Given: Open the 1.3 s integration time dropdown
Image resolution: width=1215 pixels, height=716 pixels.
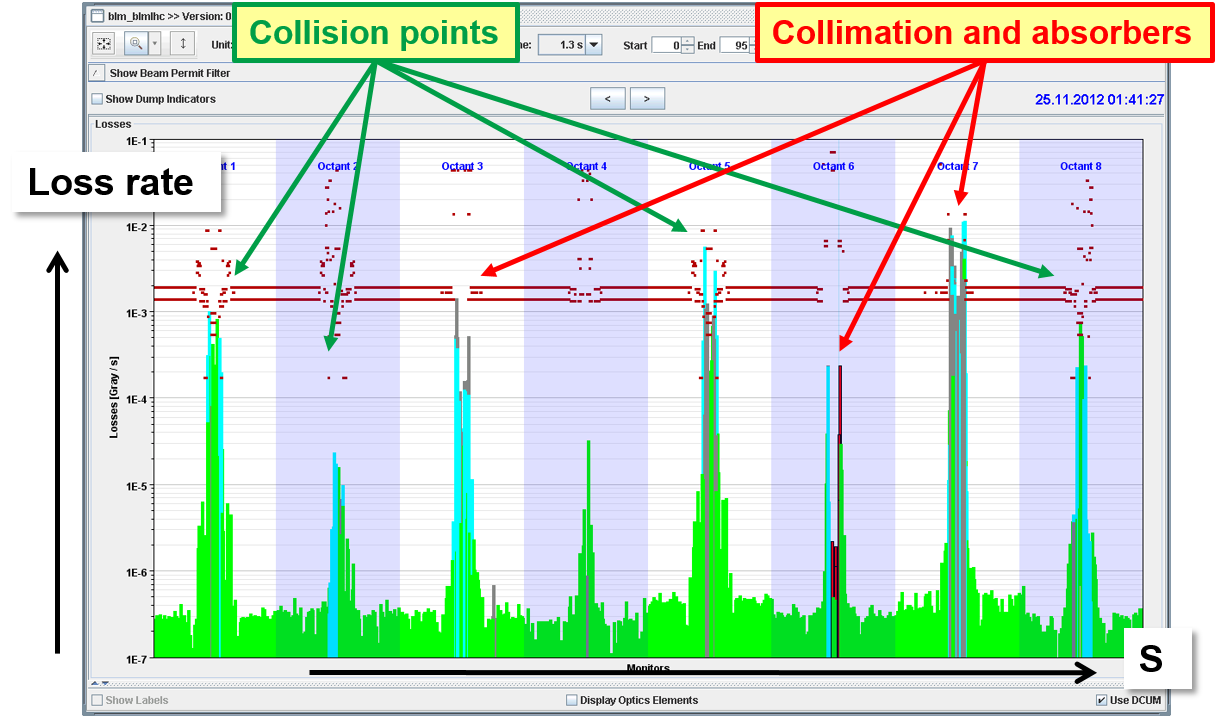Looking at the screenshot, I should [593, 45].
